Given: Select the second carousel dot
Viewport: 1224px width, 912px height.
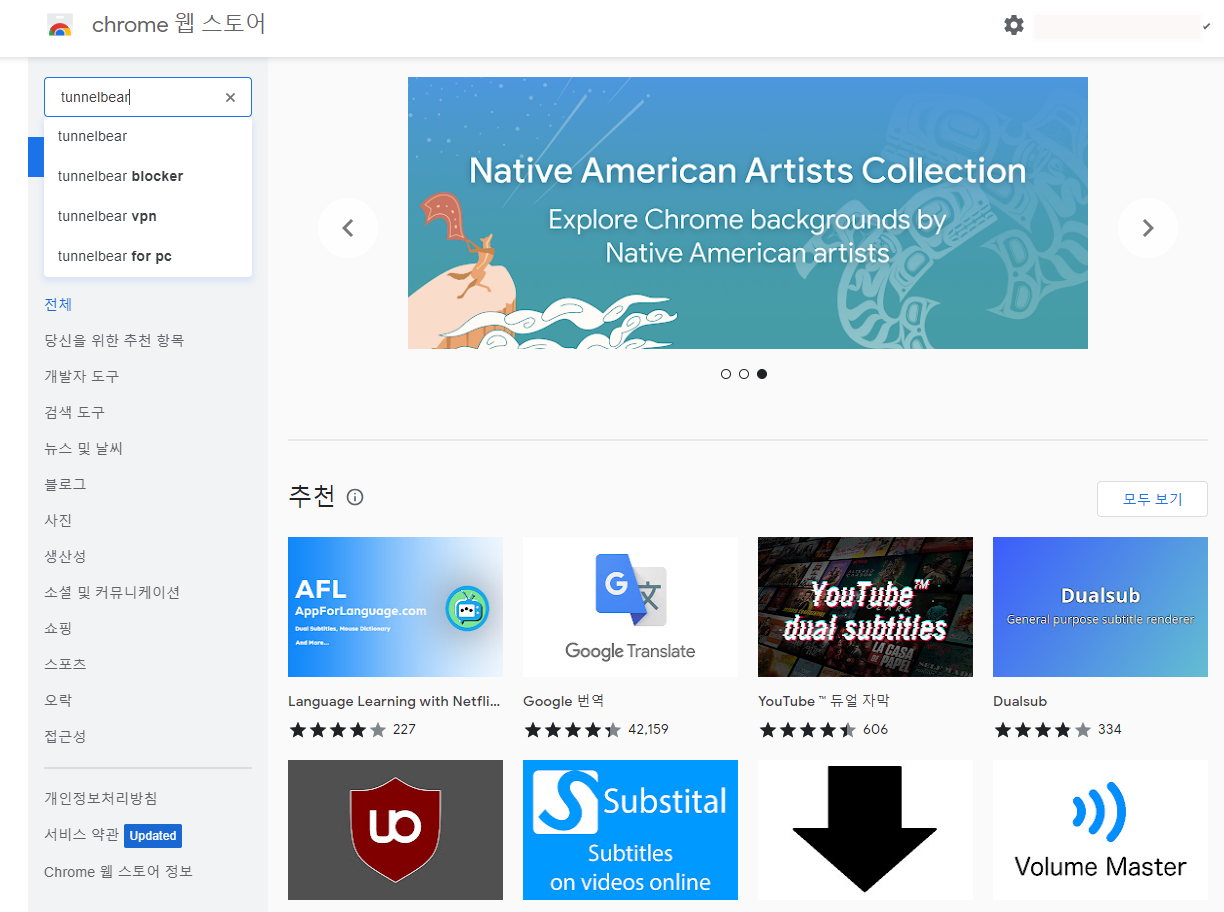Looking at the screenshot, I should pos(744,374).
